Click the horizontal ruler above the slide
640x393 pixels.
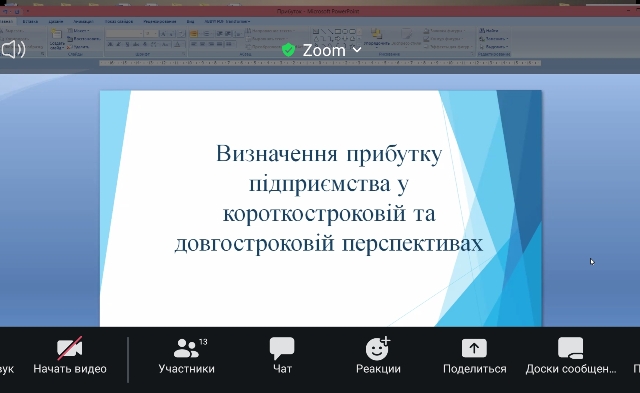coord(320,63)
